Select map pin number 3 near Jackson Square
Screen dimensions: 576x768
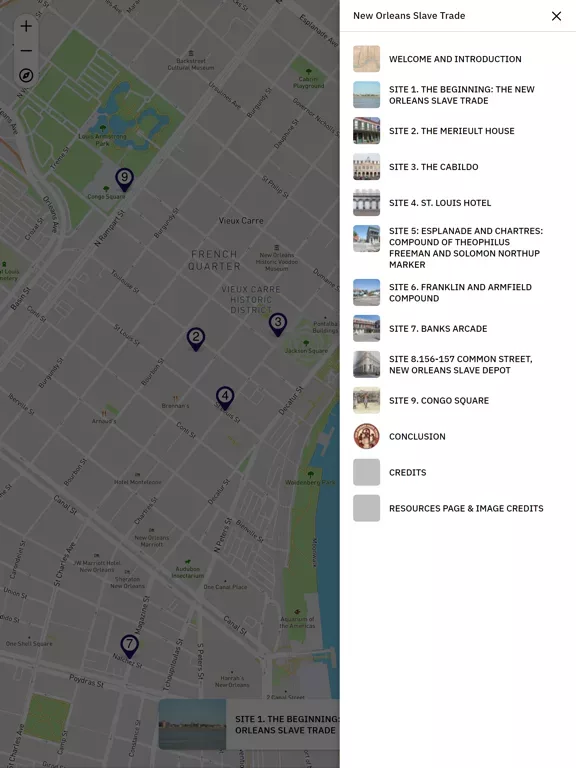(x=278, y=324)
